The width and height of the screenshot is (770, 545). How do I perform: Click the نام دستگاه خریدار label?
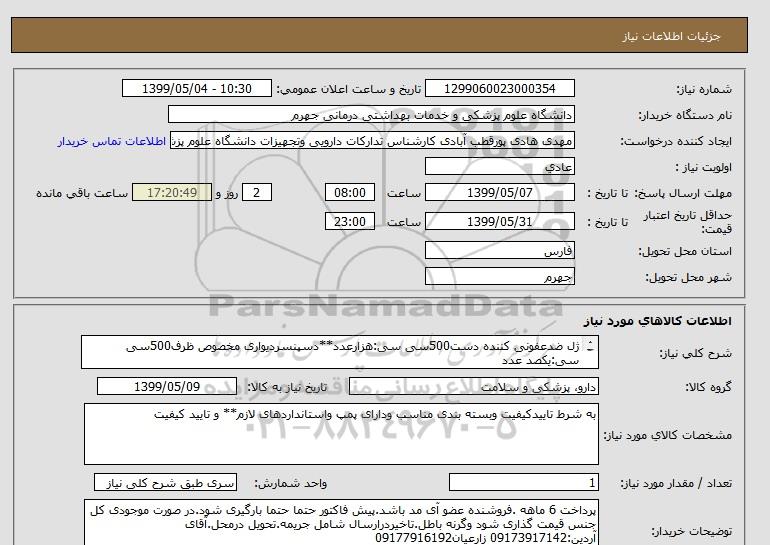pos(685,115)
